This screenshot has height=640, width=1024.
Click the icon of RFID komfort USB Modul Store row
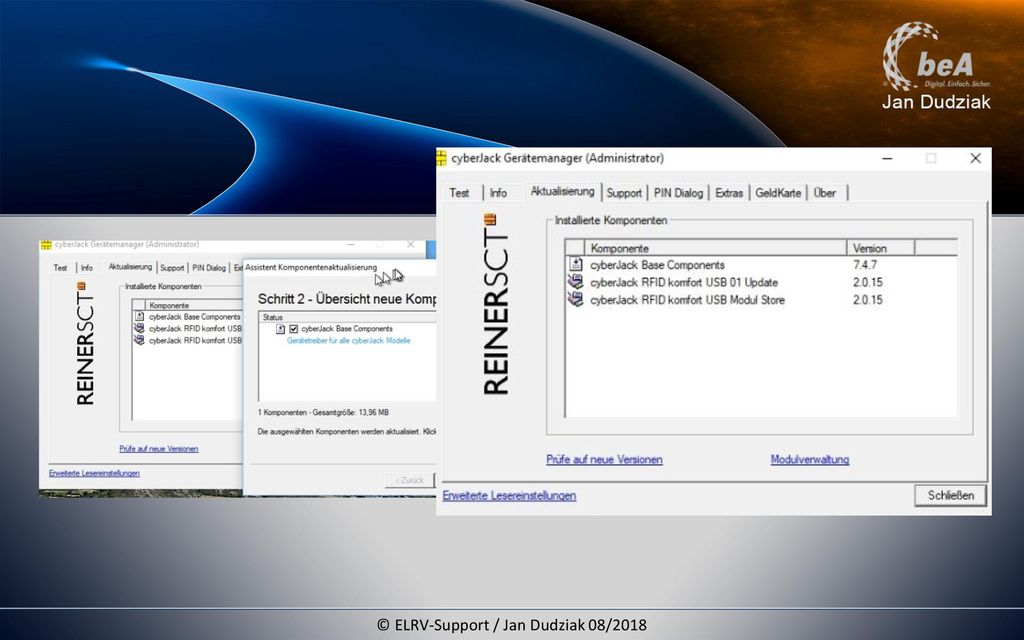[x=575, y=300]
